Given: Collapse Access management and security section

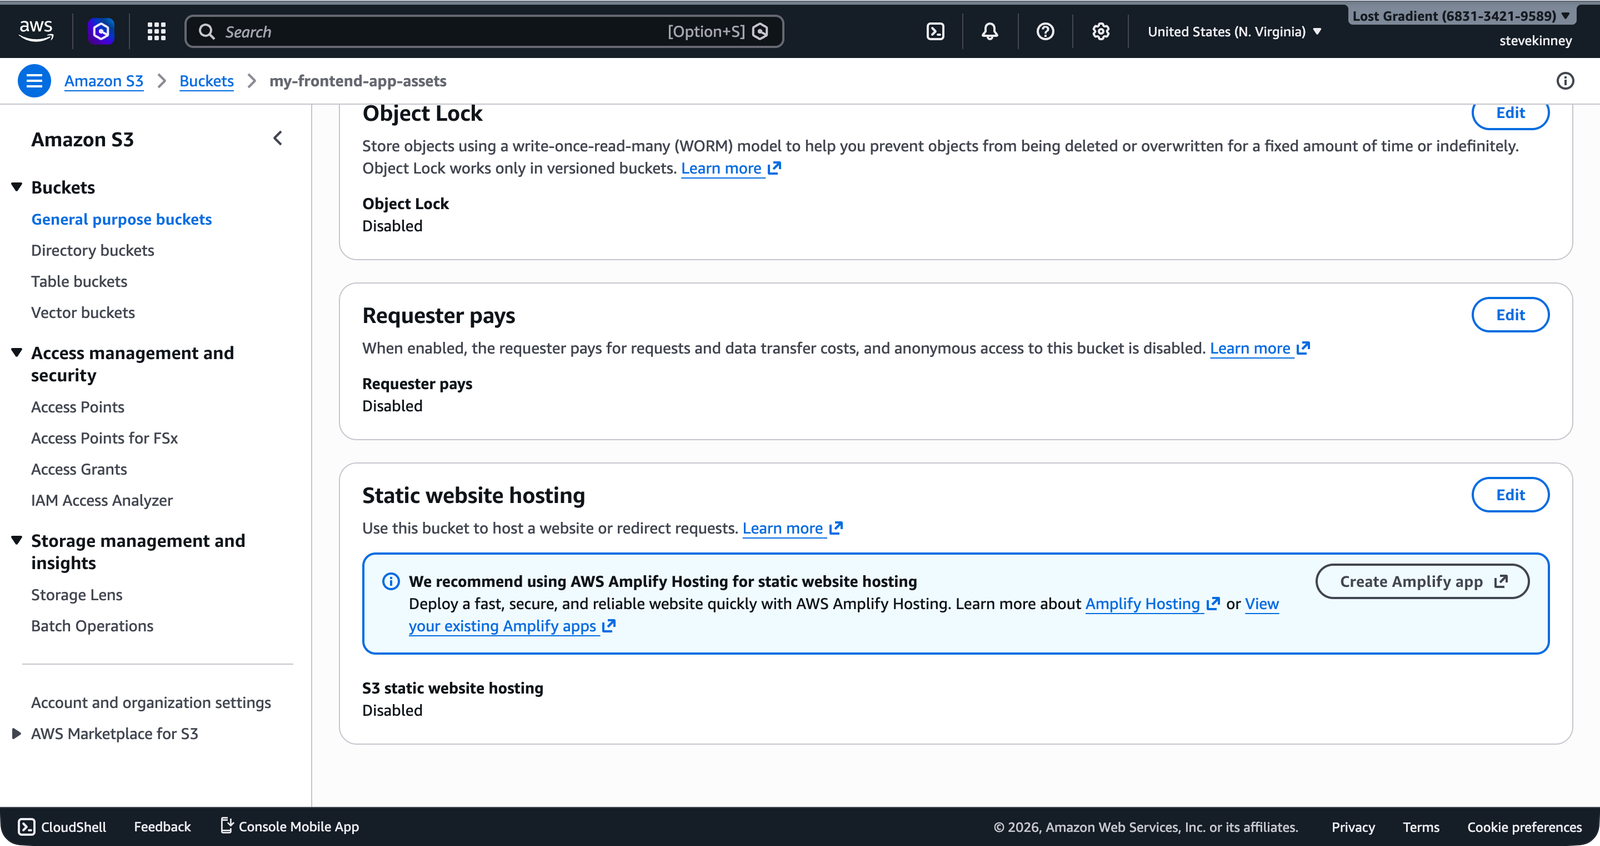Looking at the screenshot, I should click(17, 353).
